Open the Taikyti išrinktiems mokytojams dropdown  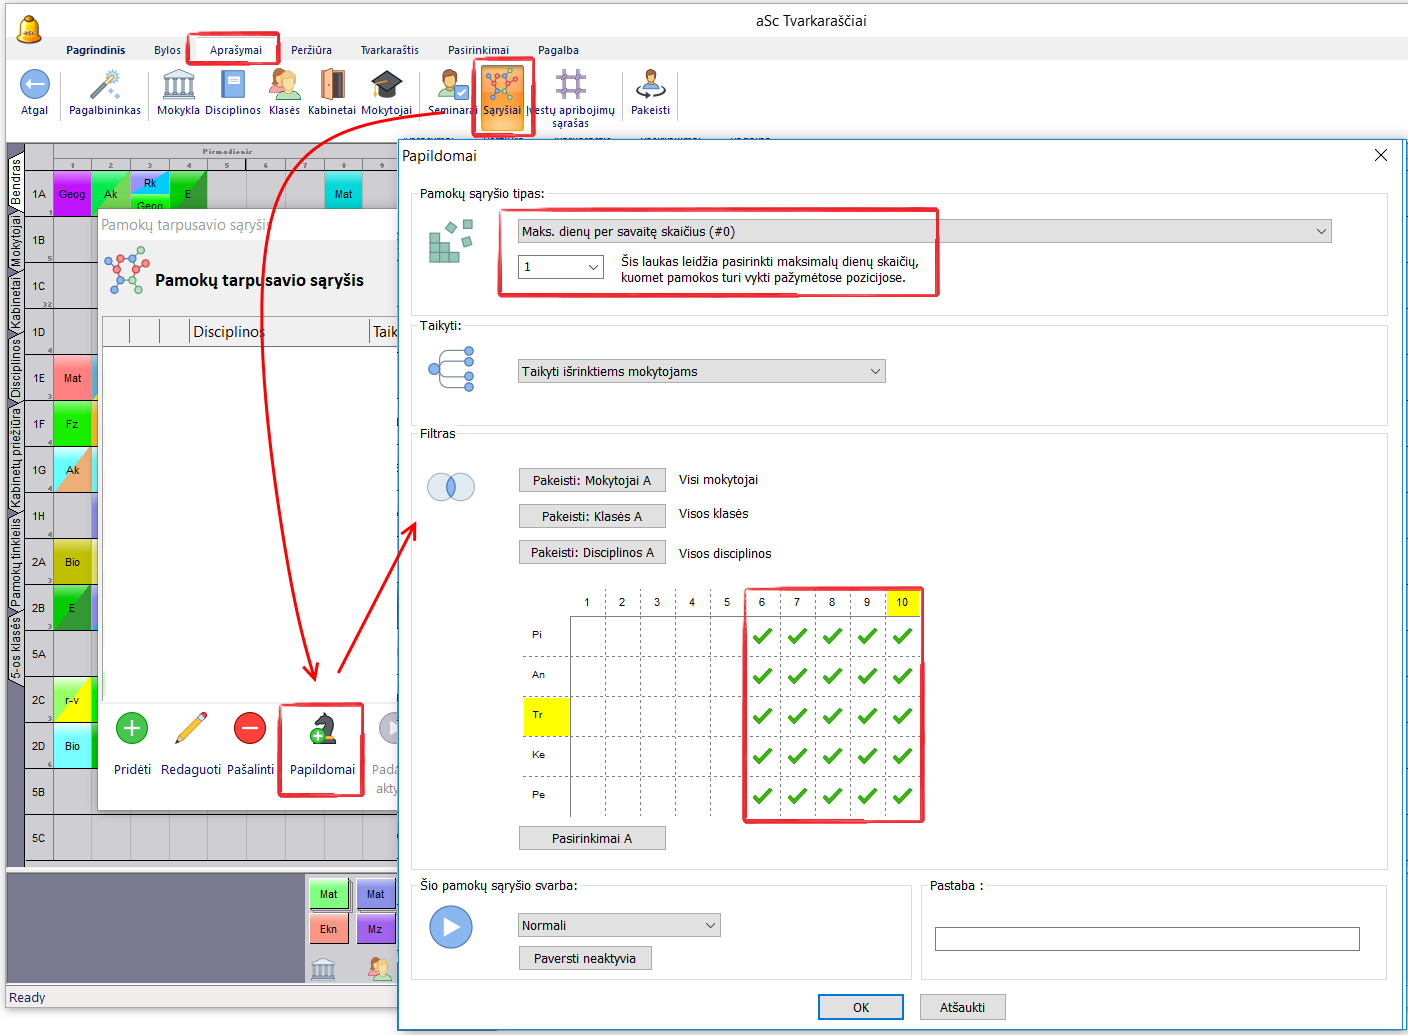point(701,372)
